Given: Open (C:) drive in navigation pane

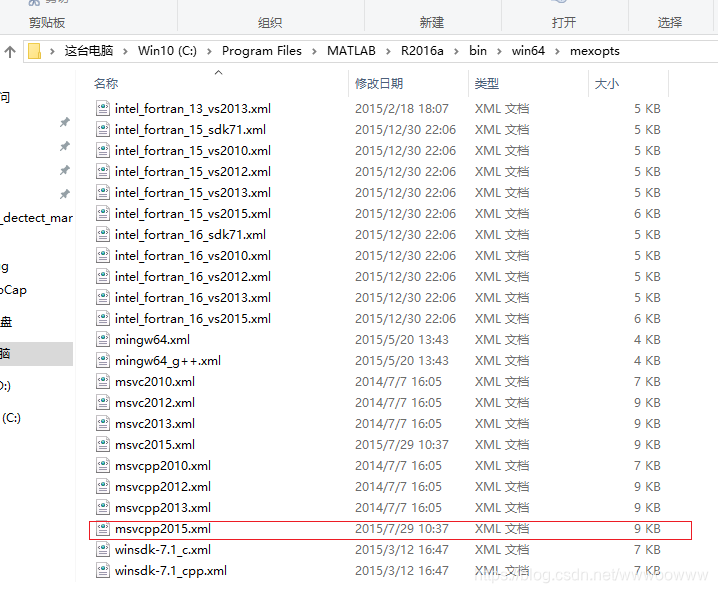Looking at the screenshot, I should tap(11, 418).
